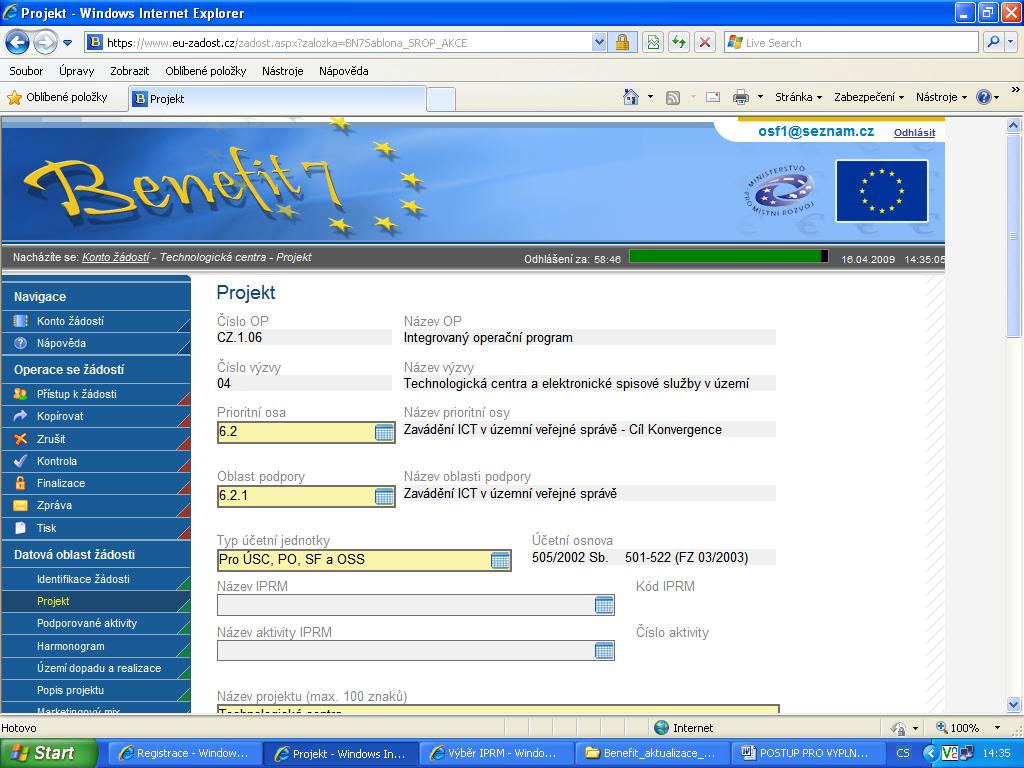Open Benefit_aktualizace folder in taskbar

click(650, 753)
